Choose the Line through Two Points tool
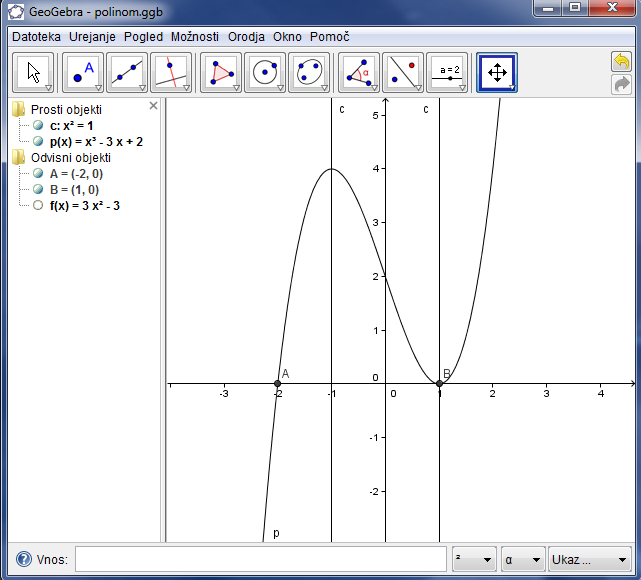The image size is (641, 580). pos(128,73)
